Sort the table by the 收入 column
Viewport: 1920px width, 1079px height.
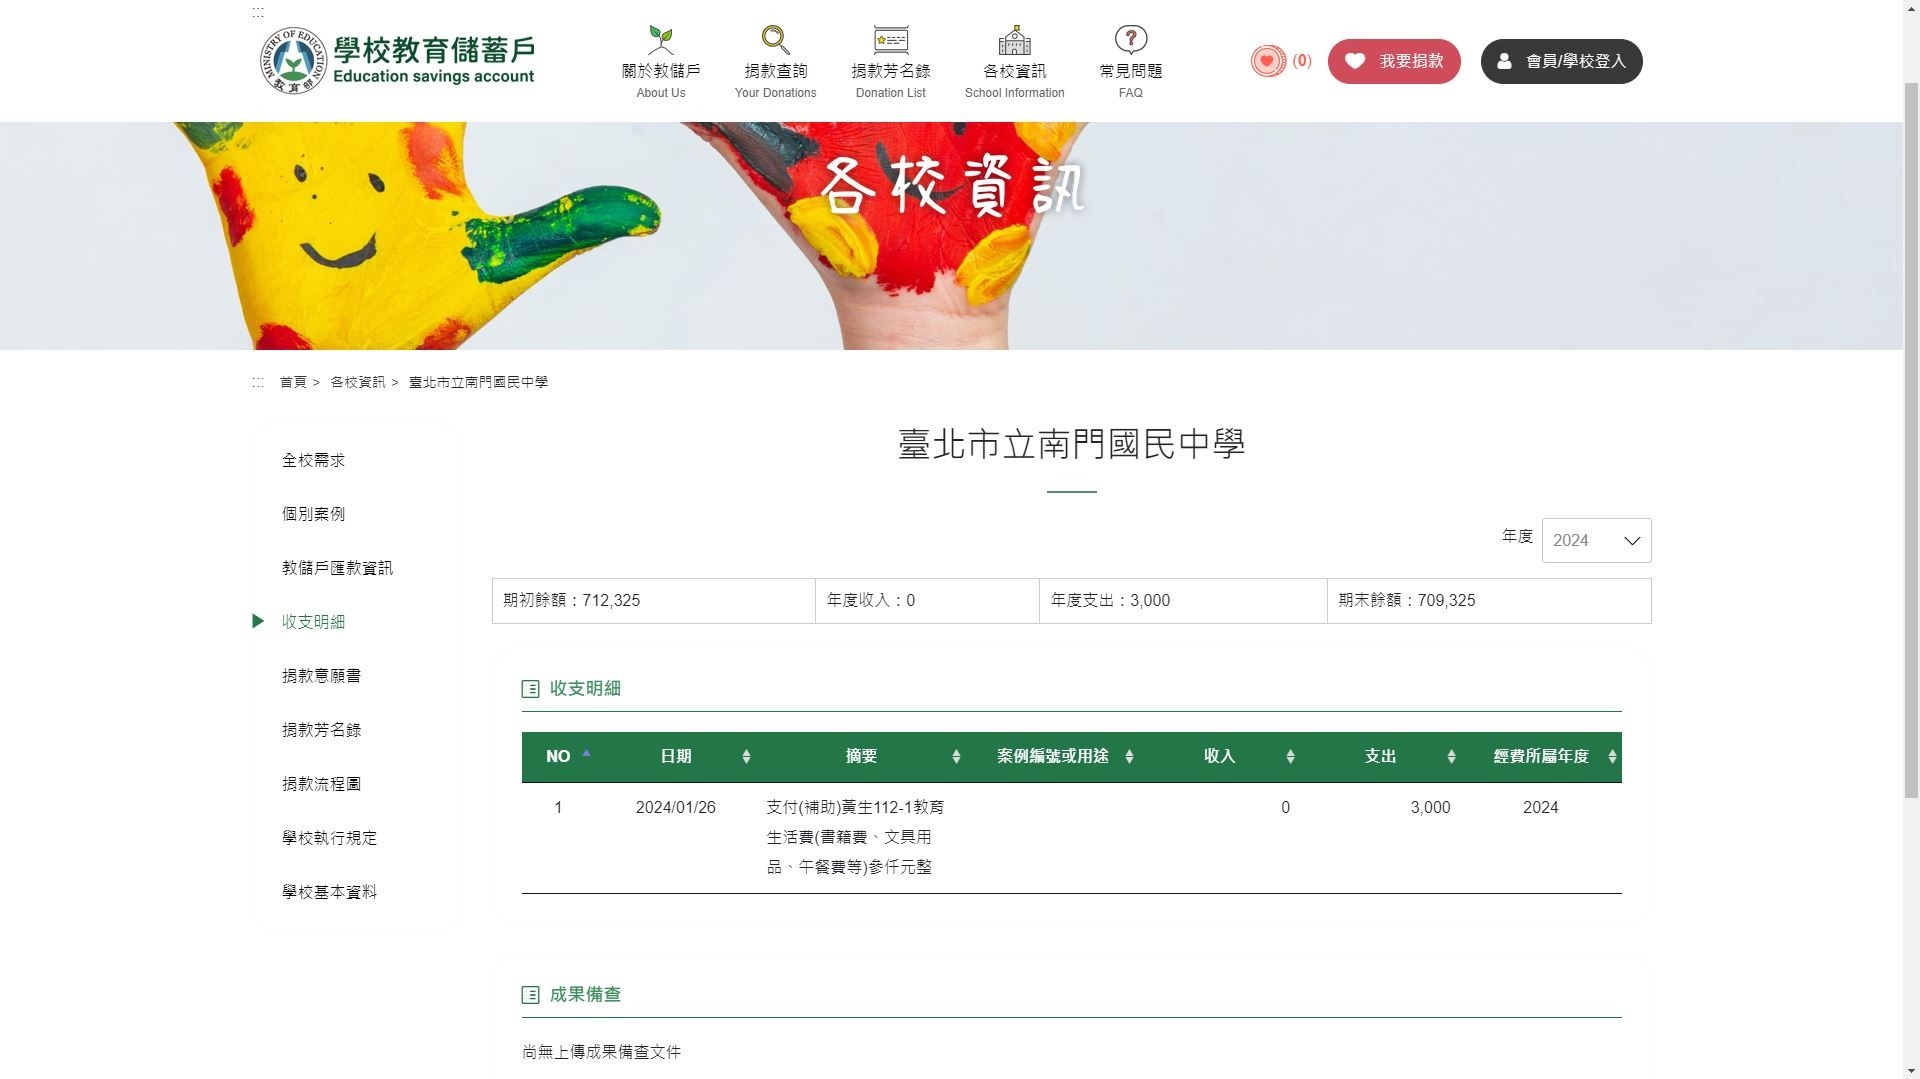click(x=1222, y=757)
